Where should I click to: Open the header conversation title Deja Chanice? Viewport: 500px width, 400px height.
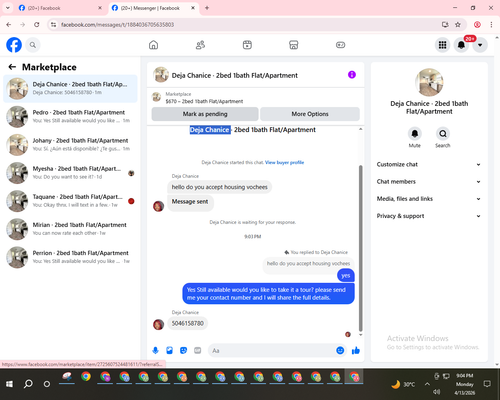tap(235, 75)
